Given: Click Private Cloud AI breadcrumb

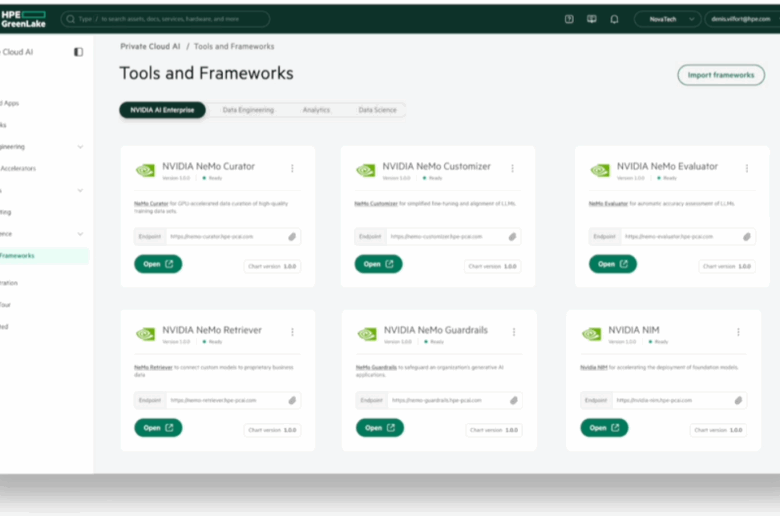Looking at the screenshot, I should [150, 46].
